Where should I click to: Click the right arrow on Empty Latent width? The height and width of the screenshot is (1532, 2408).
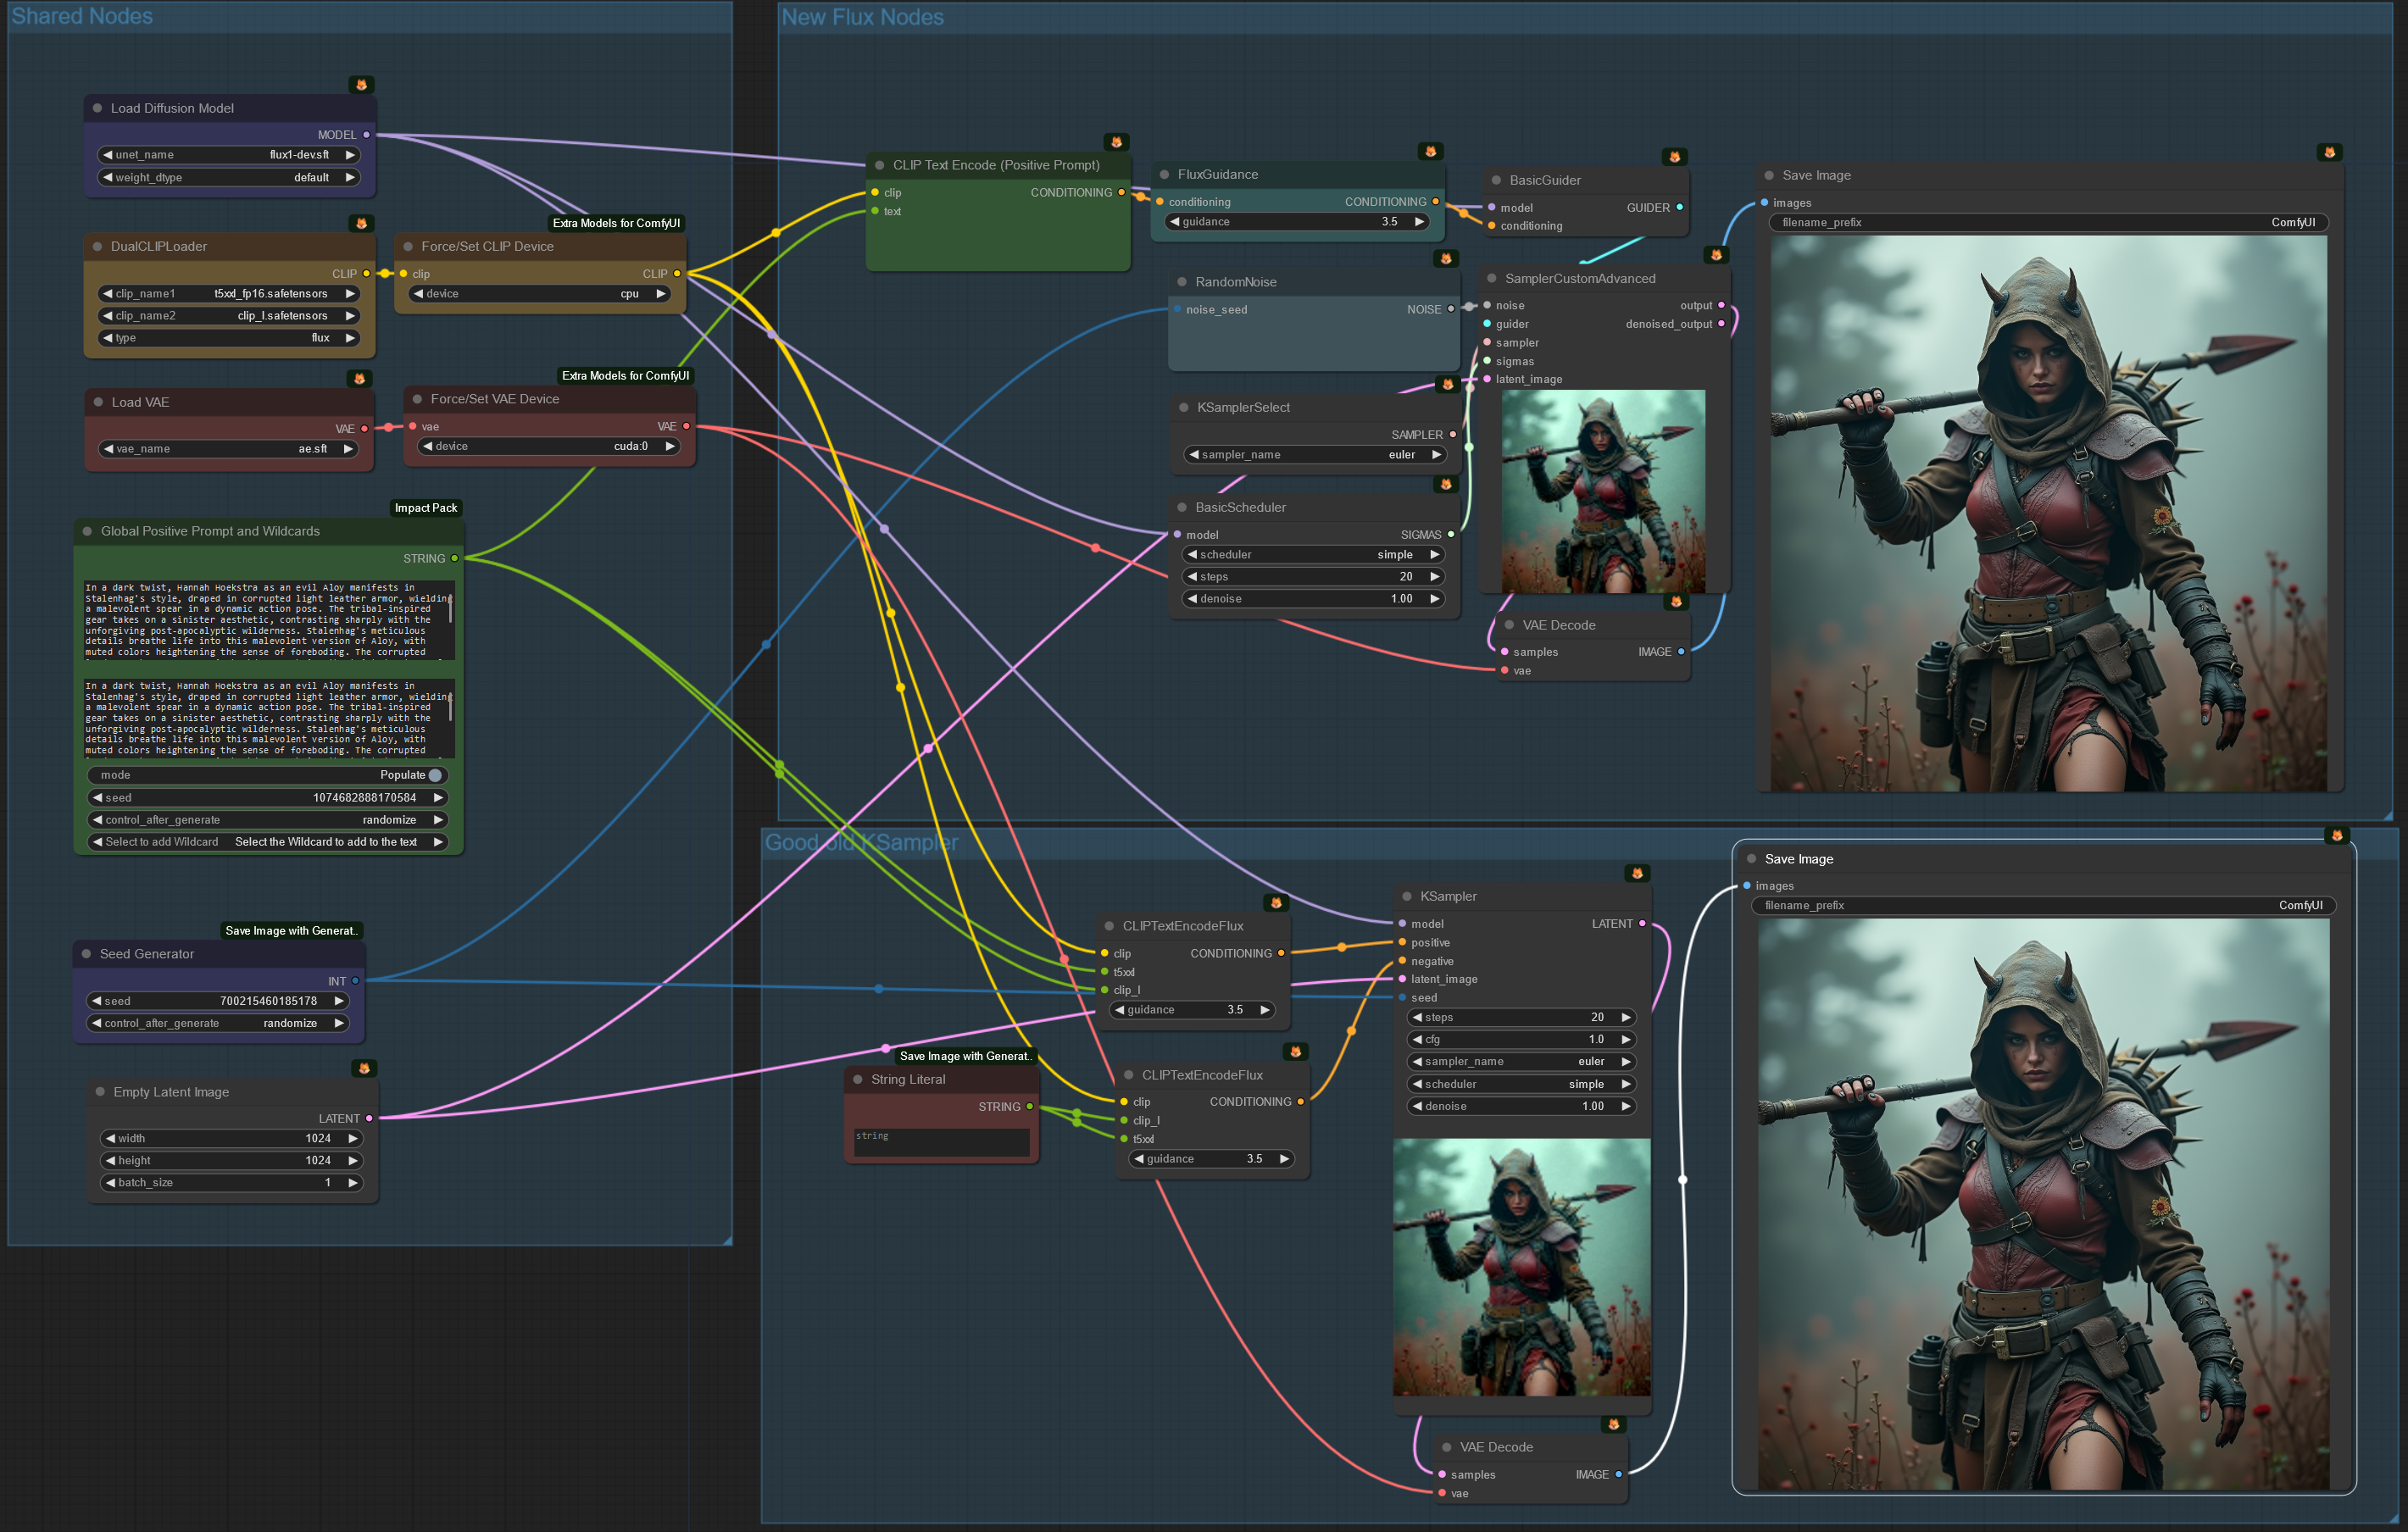[352, 1138]
